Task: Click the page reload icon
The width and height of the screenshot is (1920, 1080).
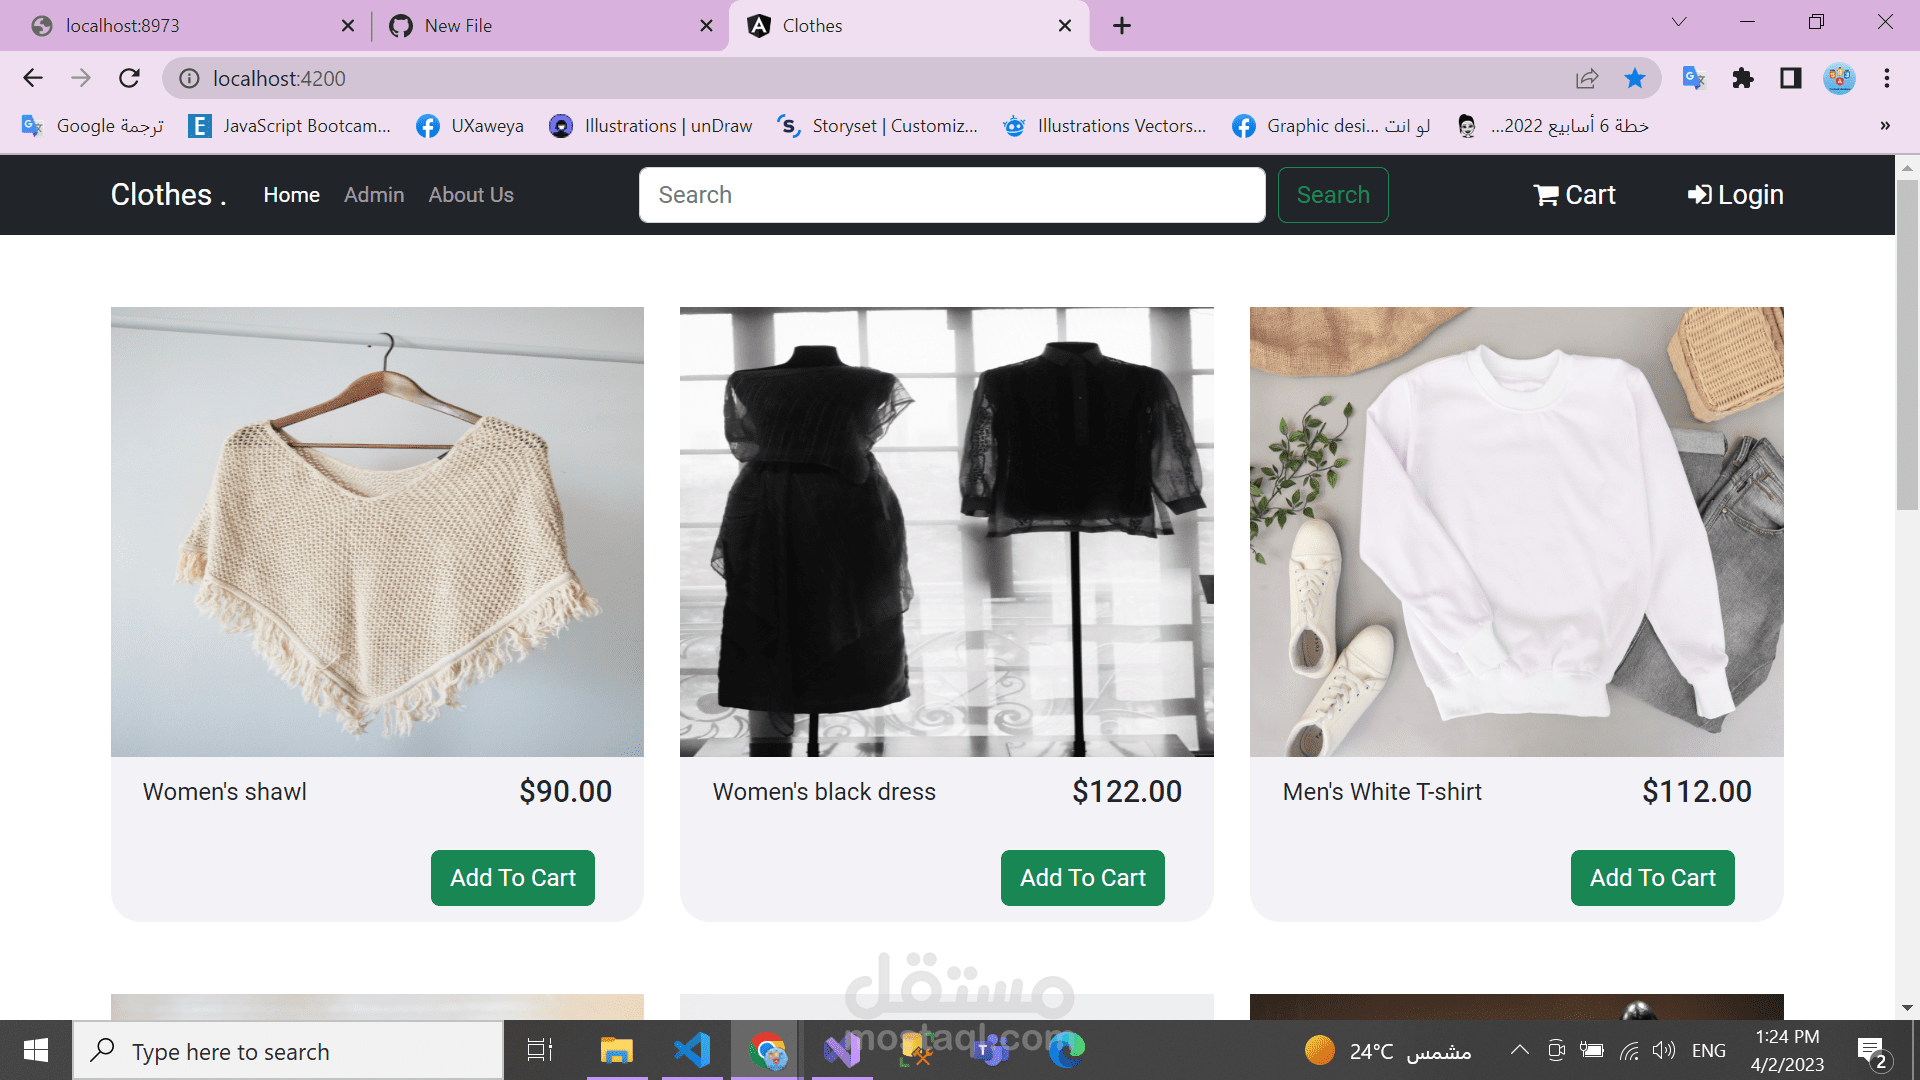Action: [130, 78]
